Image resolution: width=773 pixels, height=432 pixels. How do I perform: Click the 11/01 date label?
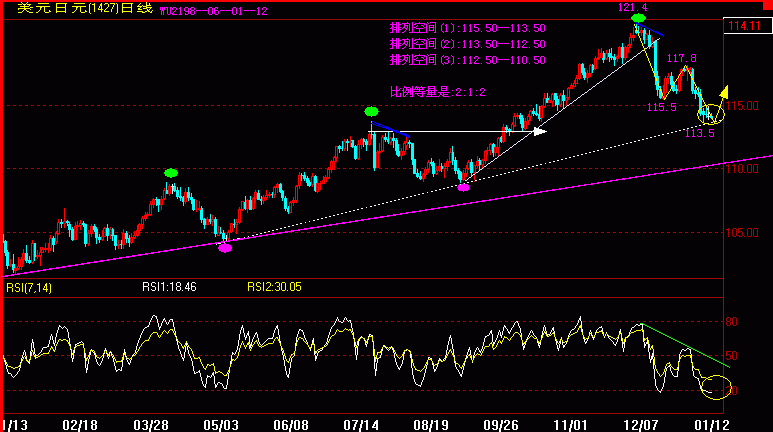570,425
